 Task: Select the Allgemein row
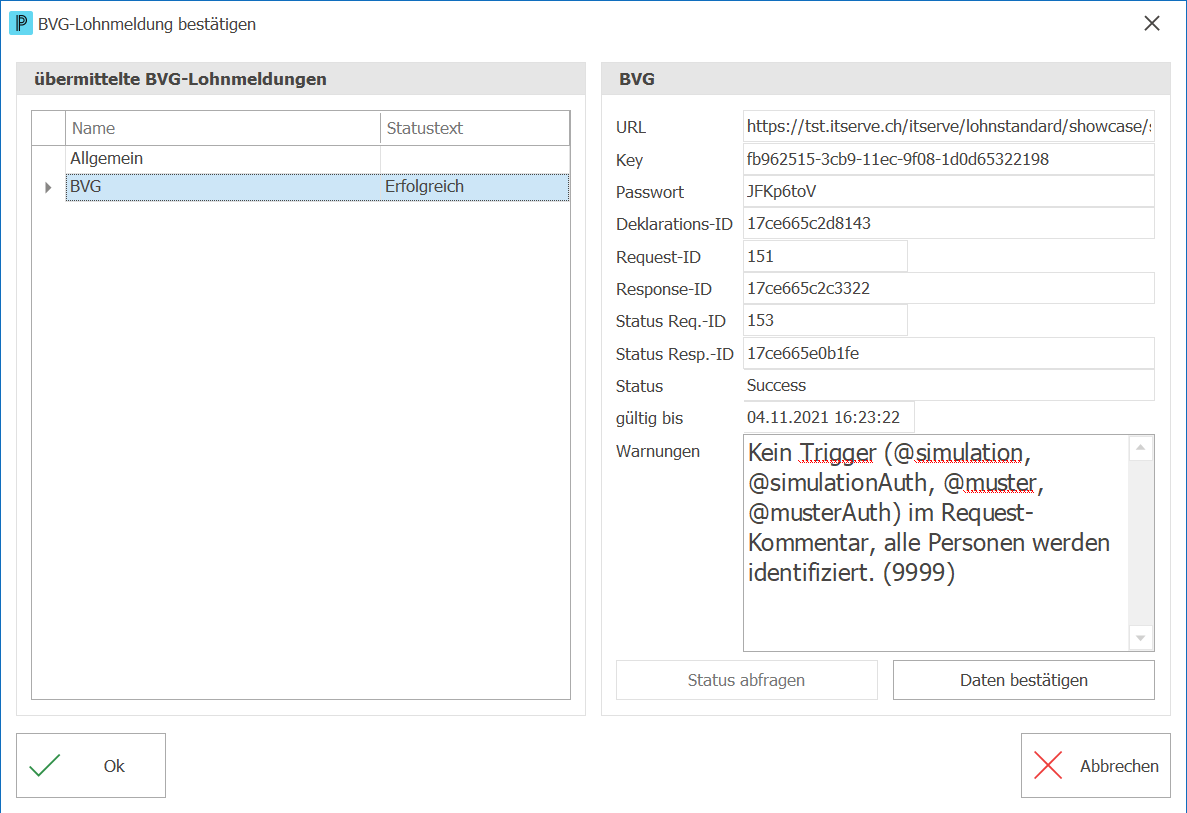click(317, 158)
